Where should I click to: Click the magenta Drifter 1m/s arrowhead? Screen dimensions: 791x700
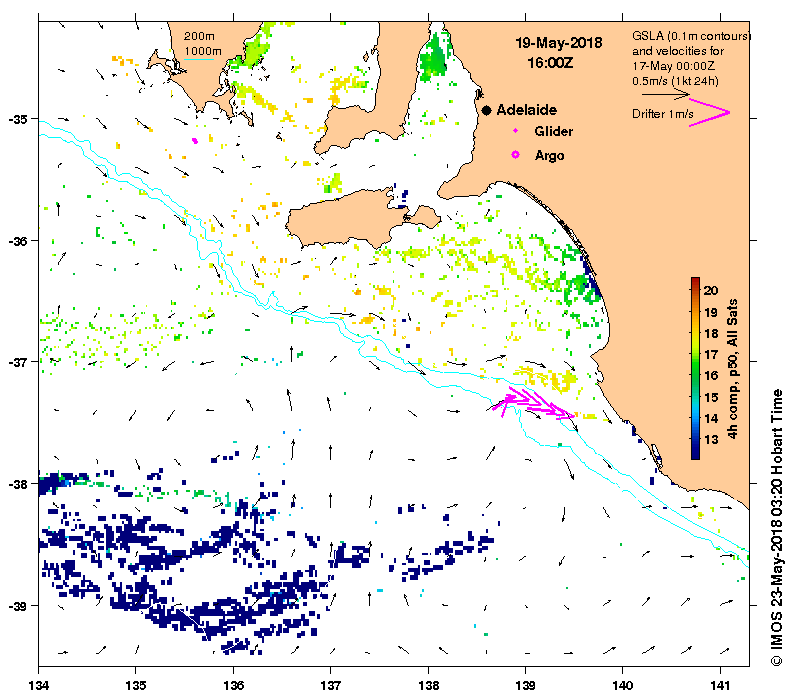pyautogui.click(x=709, y=112)
